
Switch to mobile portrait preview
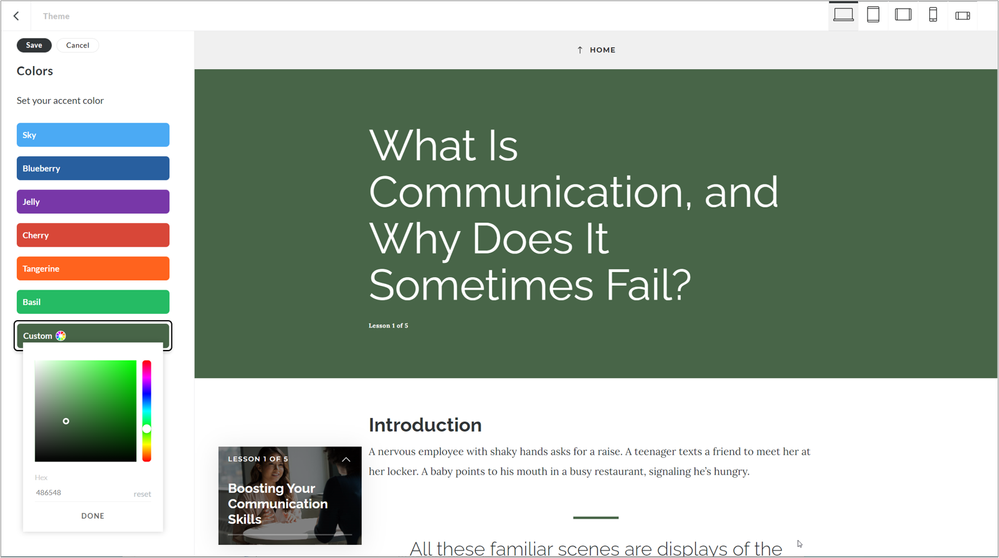pyautogui.click(x=933, y=15)
